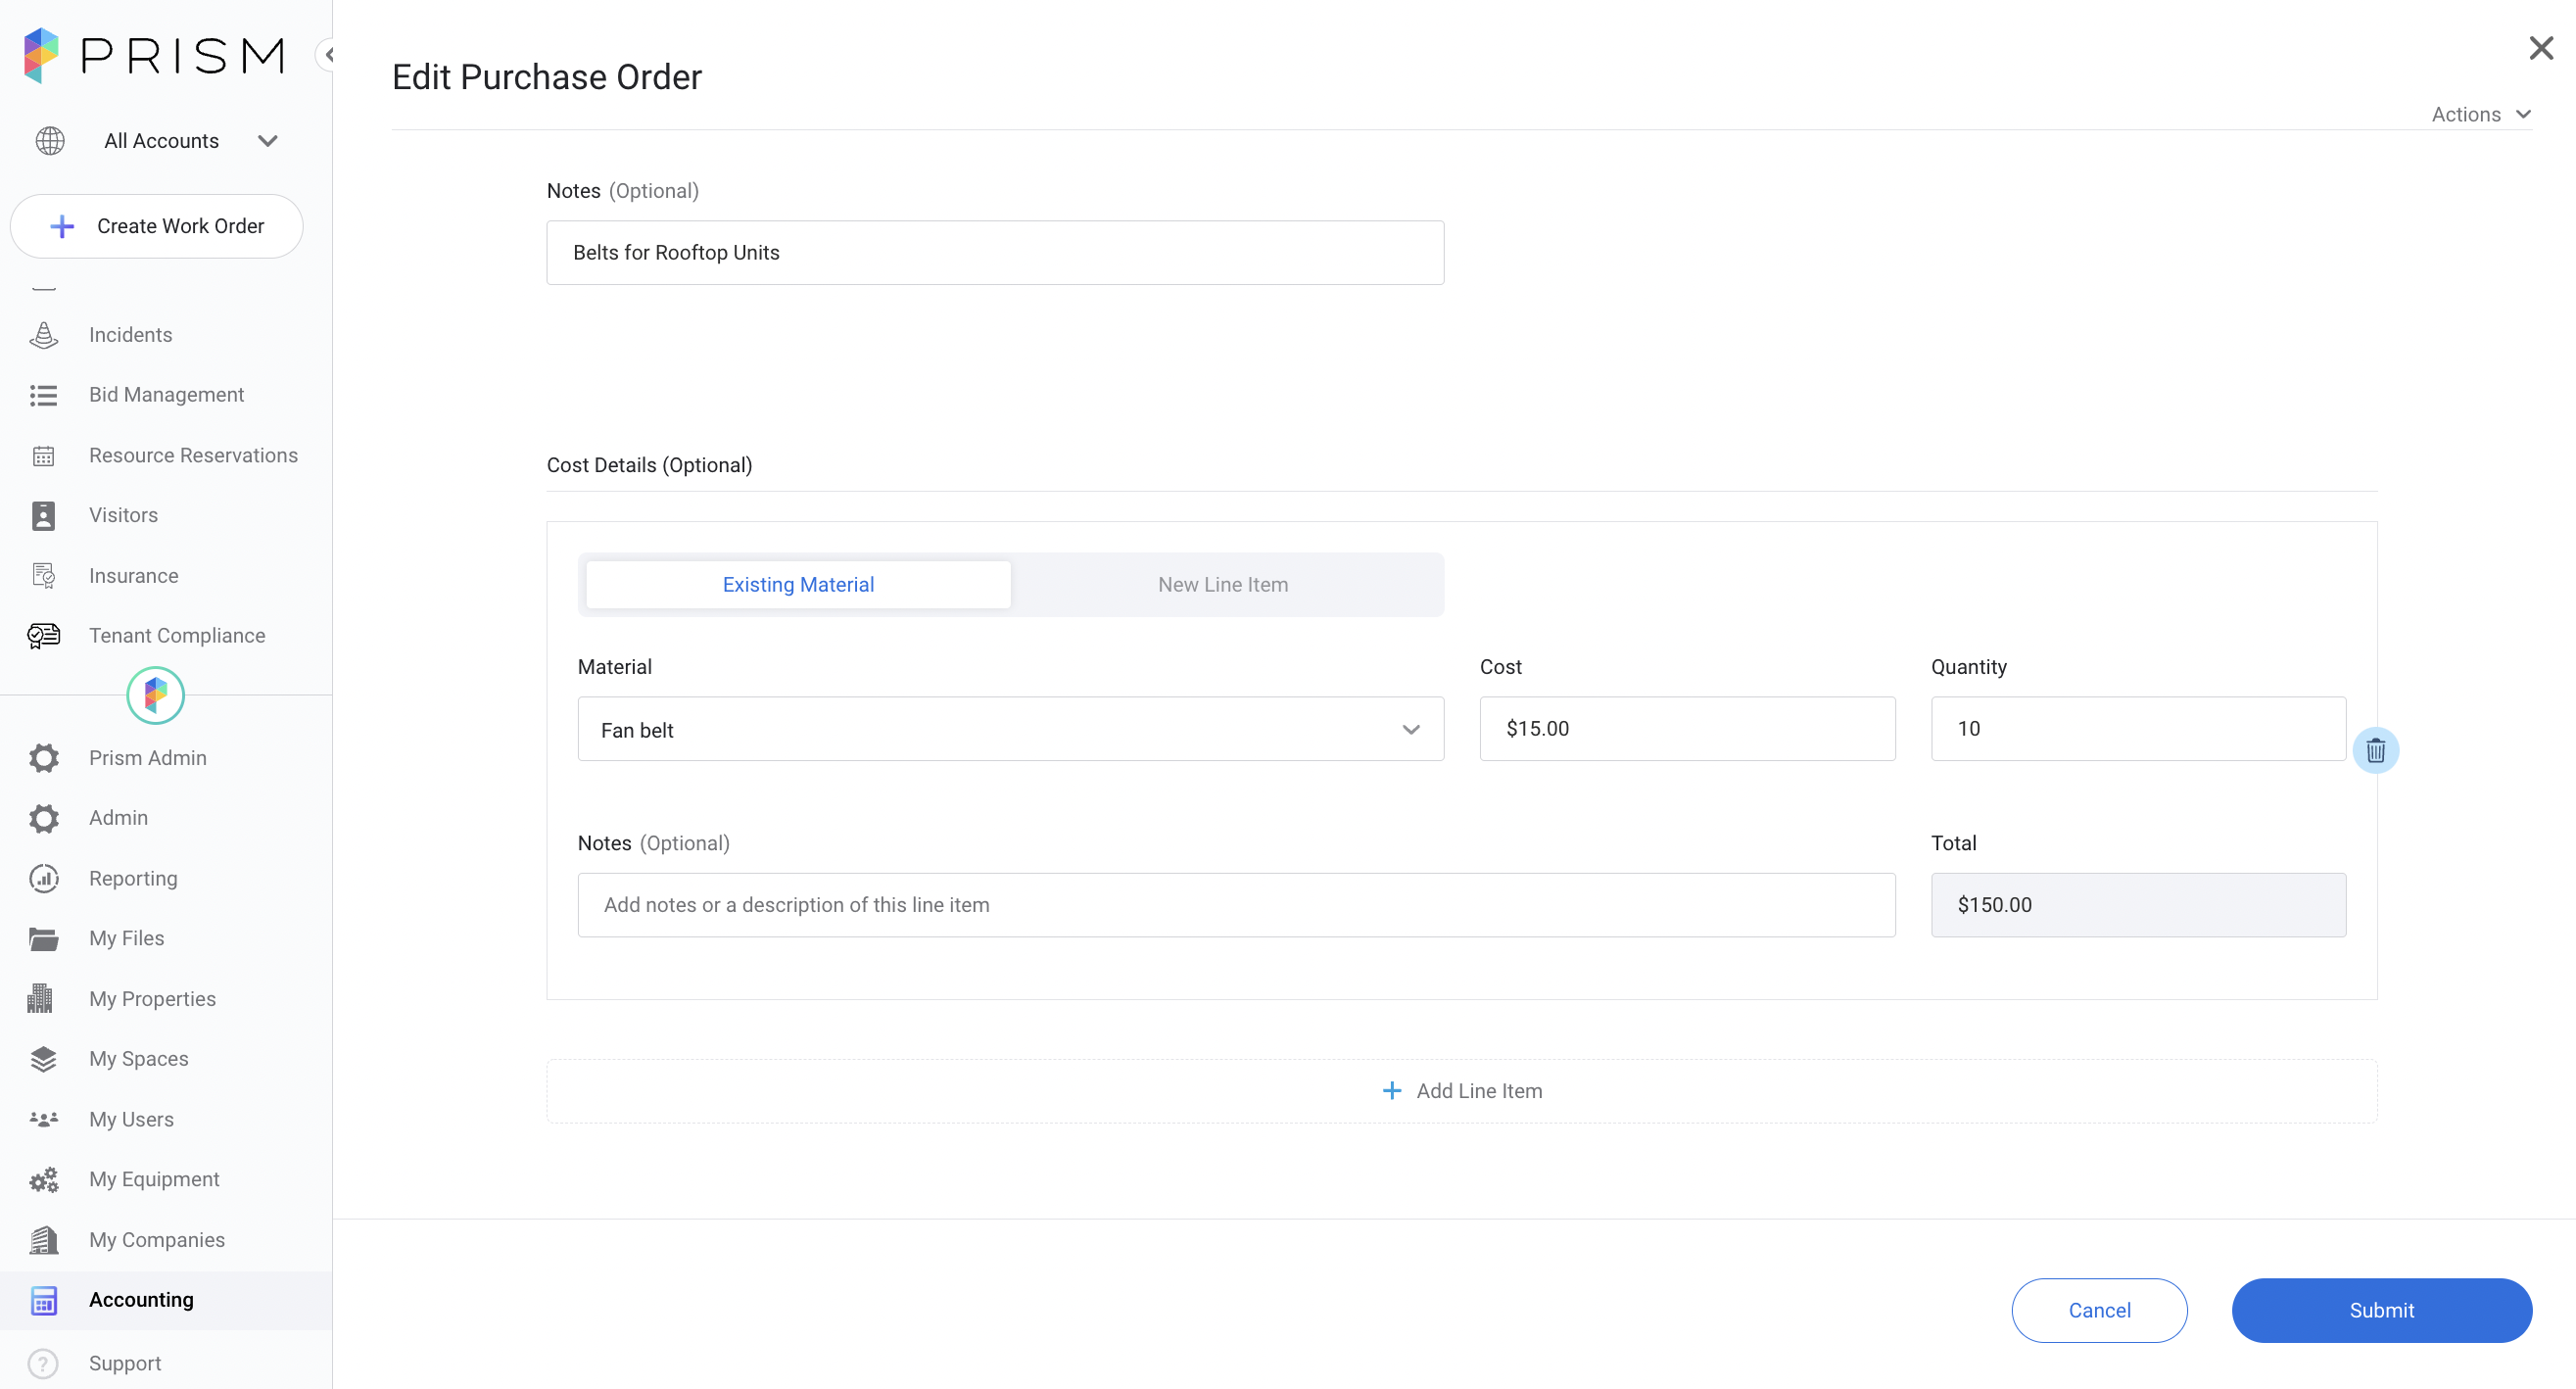Collapse the sidebar with arrow button
This screenshot has width=2576, height=1389.
coord(326,54)
